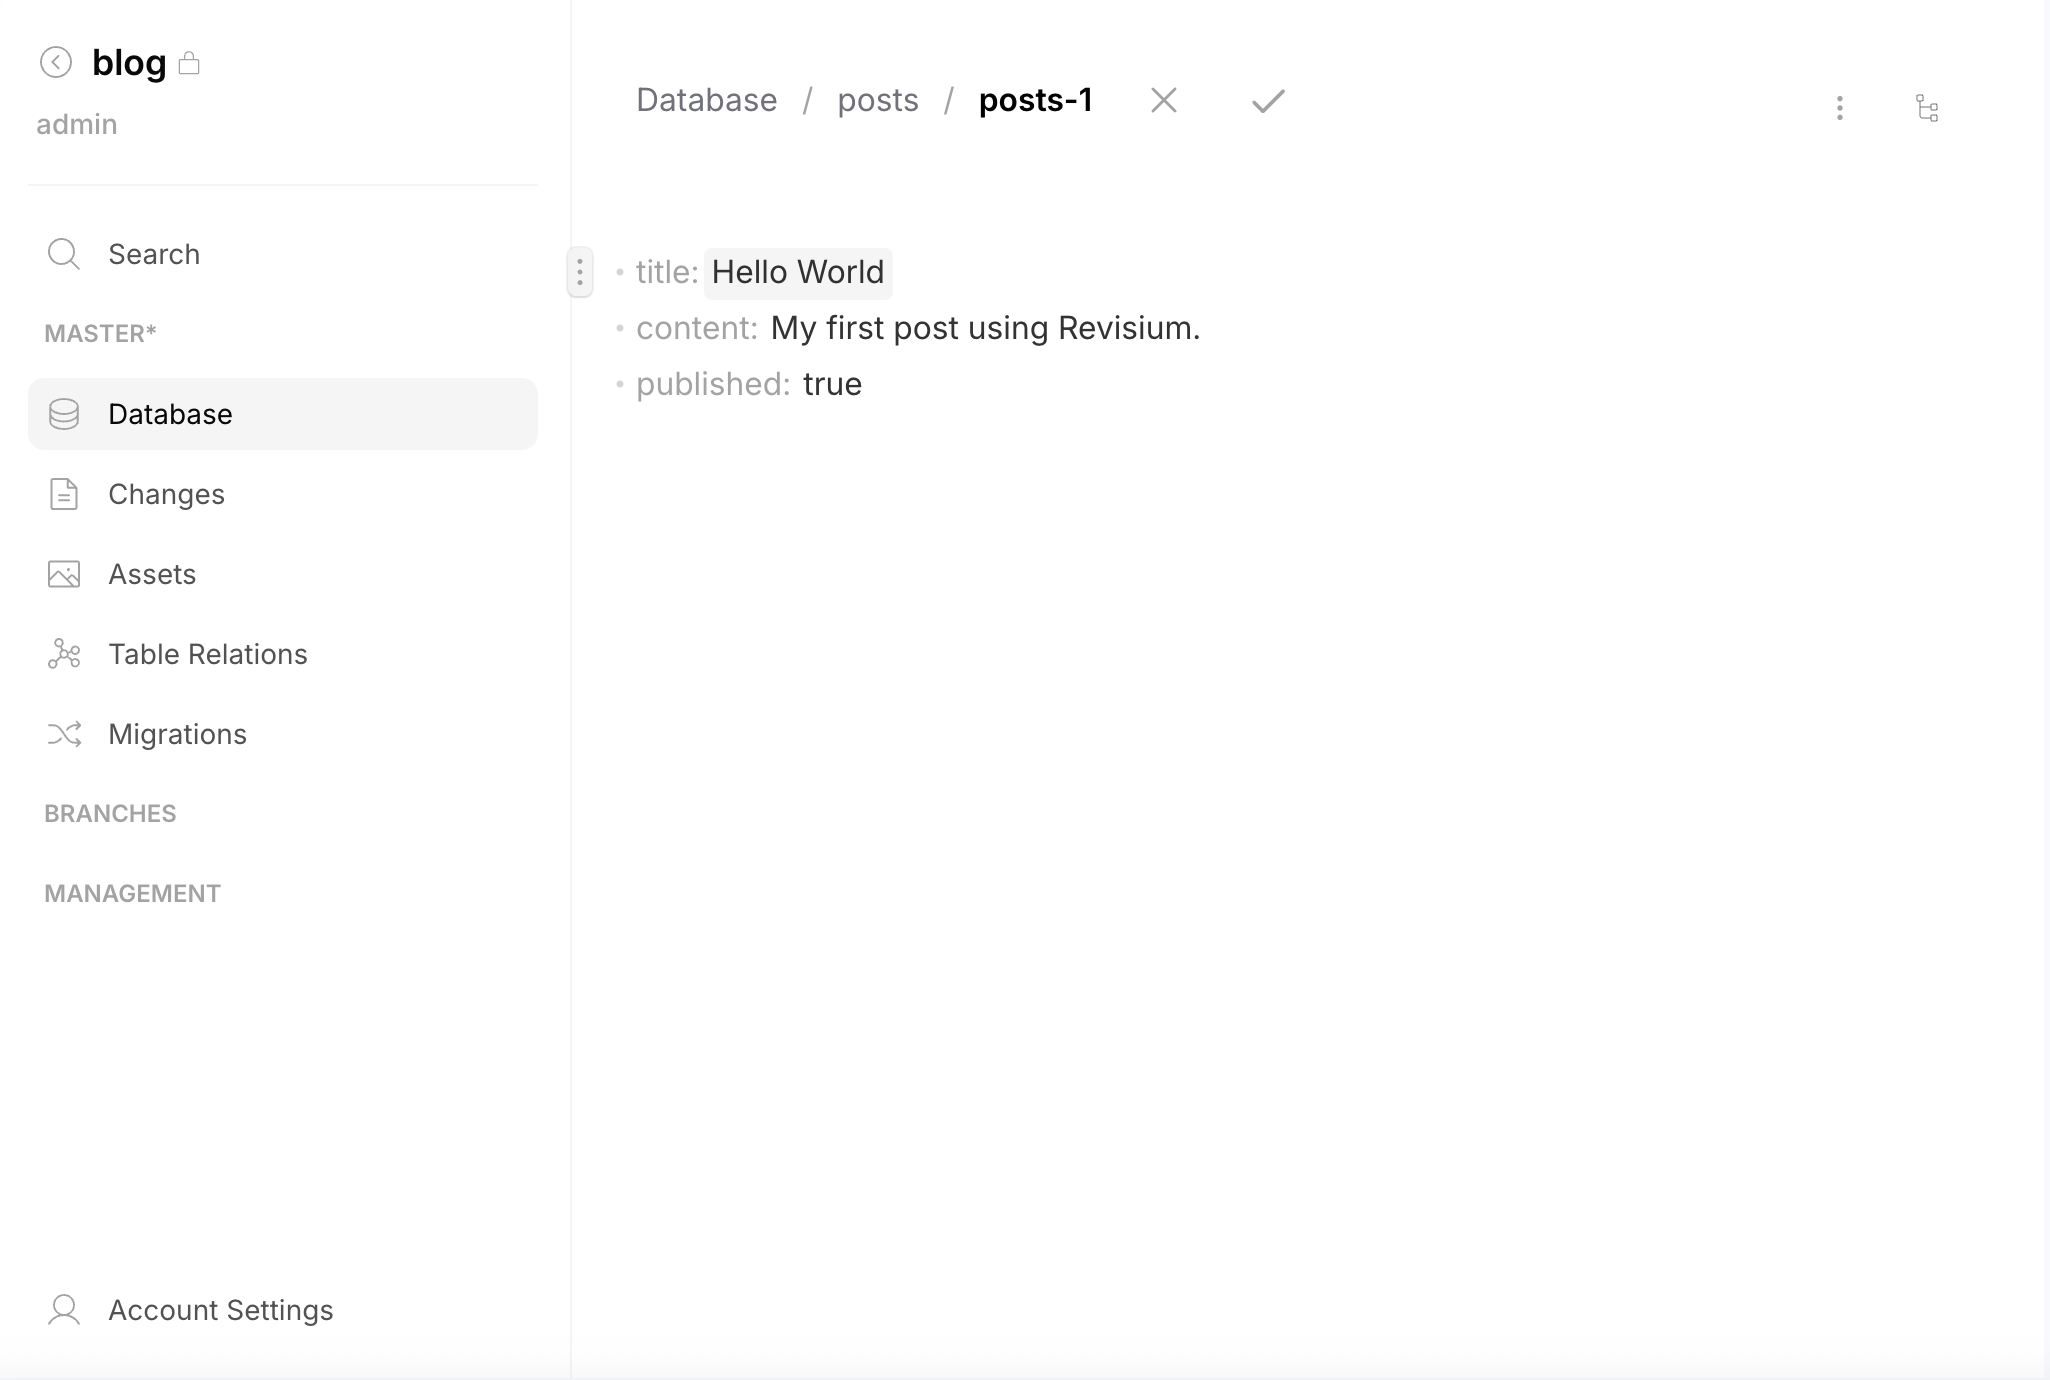Open the Migrations section
The height and width of the screenshot is (1380, 2050).
pyautogui.click(x=177, y=733)
